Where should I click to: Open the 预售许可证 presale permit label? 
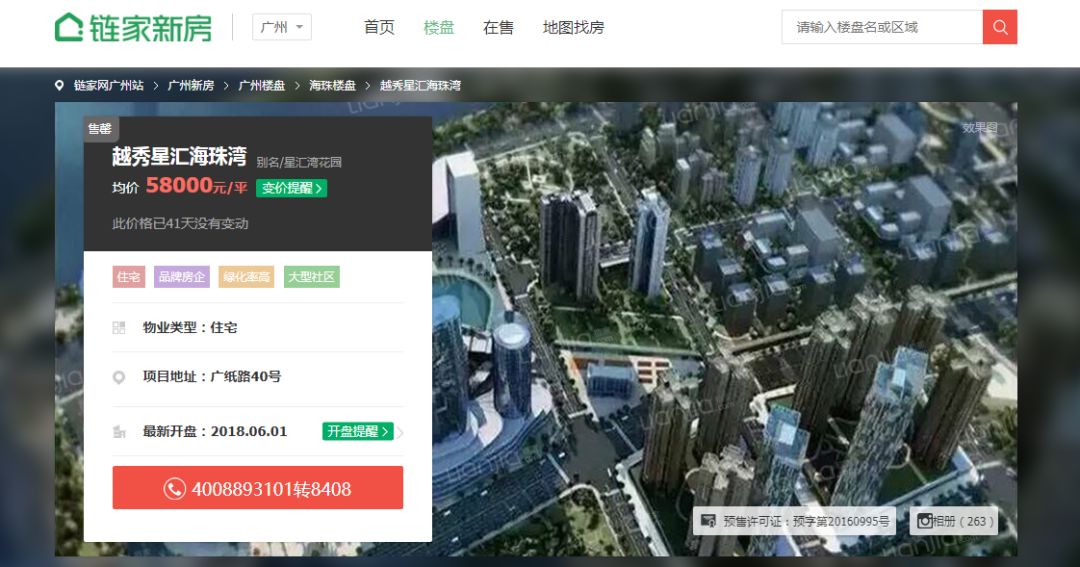(794, 522)
